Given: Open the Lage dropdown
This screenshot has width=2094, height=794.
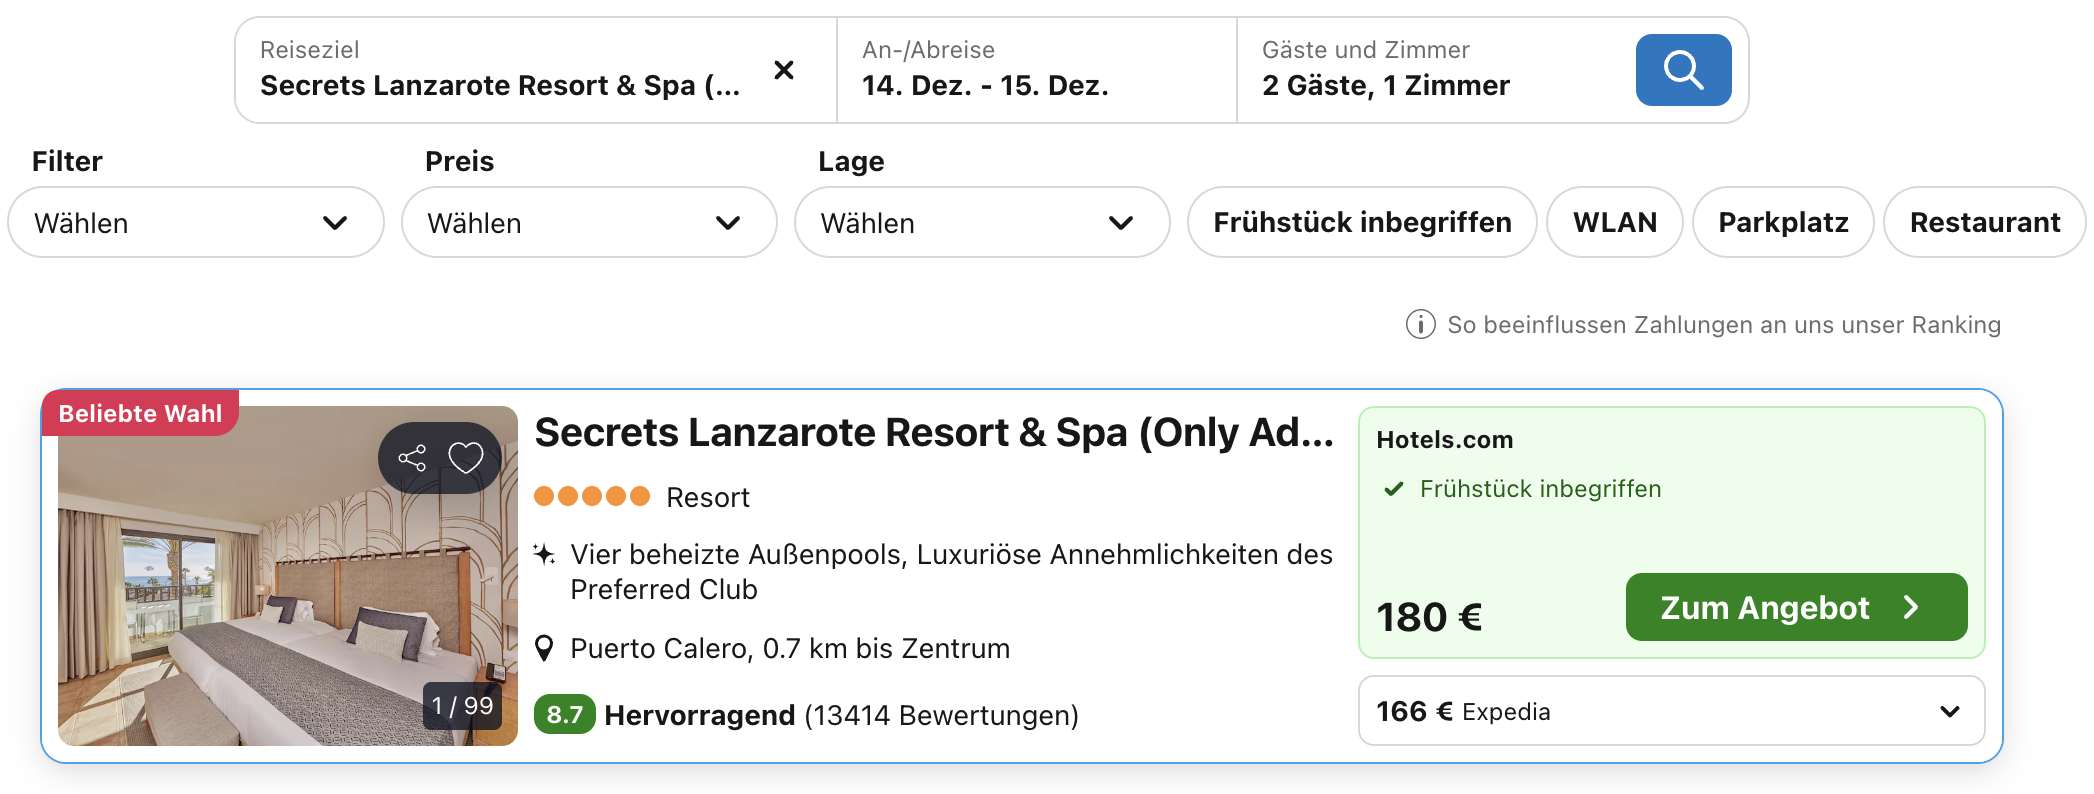Looking at the screenshot, I should 981,222.
